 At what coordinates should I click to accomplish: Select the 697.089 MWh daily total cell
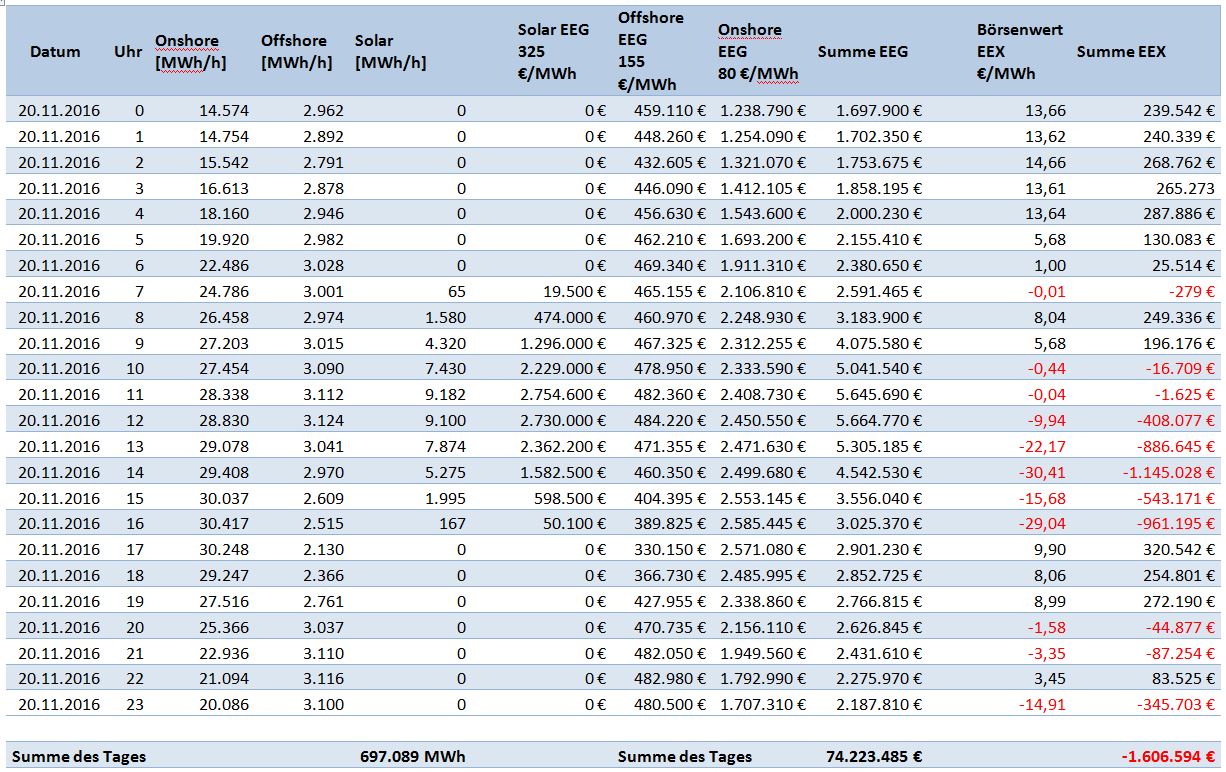(x=412, y=757)
